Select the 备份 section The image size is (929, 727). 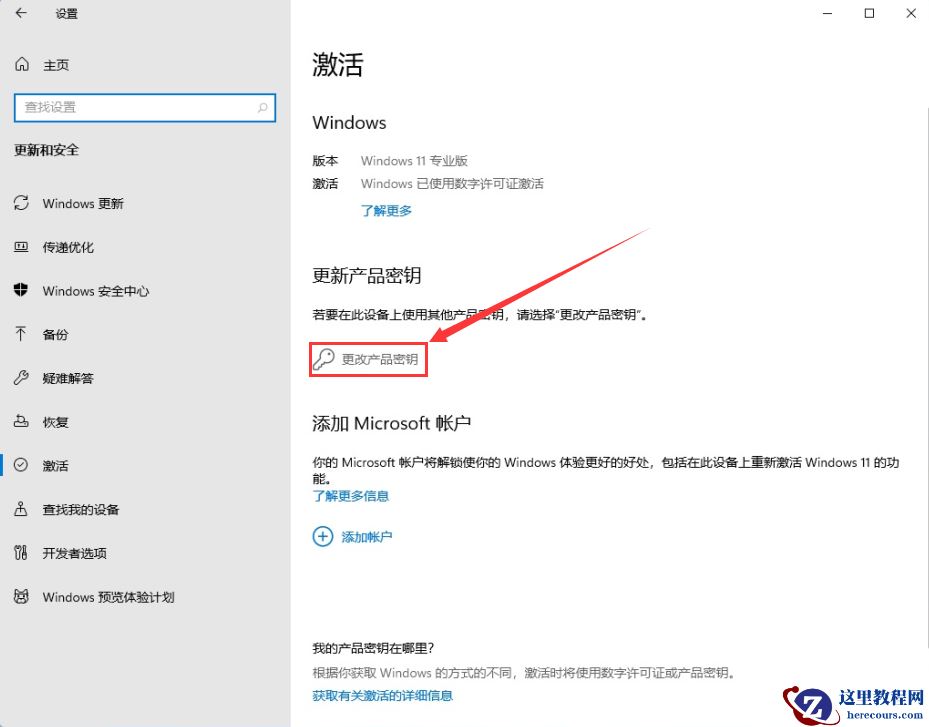point(57,334)
